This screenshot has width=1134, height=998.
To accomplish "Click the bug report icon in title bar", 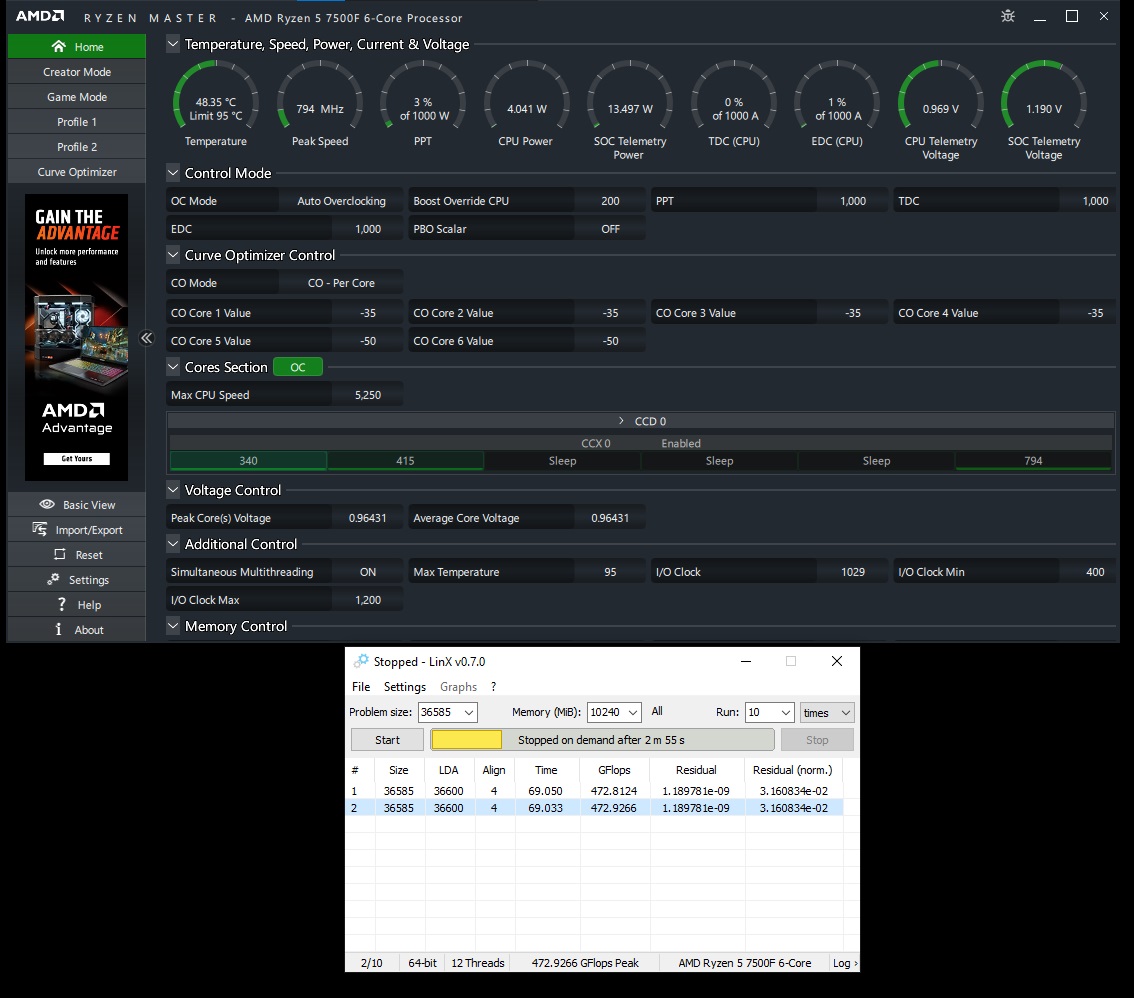I will [1007, 16].
